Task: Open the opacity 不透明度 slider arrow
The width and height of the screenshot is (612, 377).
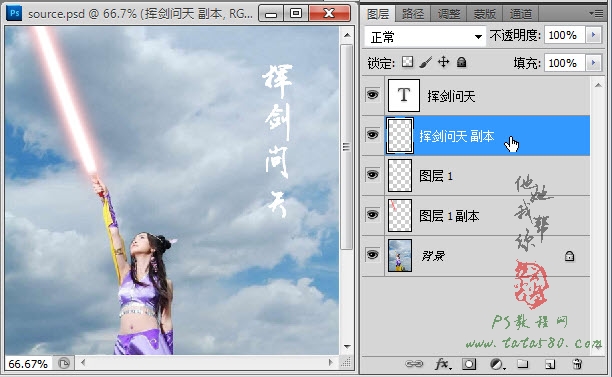Action: click(593, 35)
